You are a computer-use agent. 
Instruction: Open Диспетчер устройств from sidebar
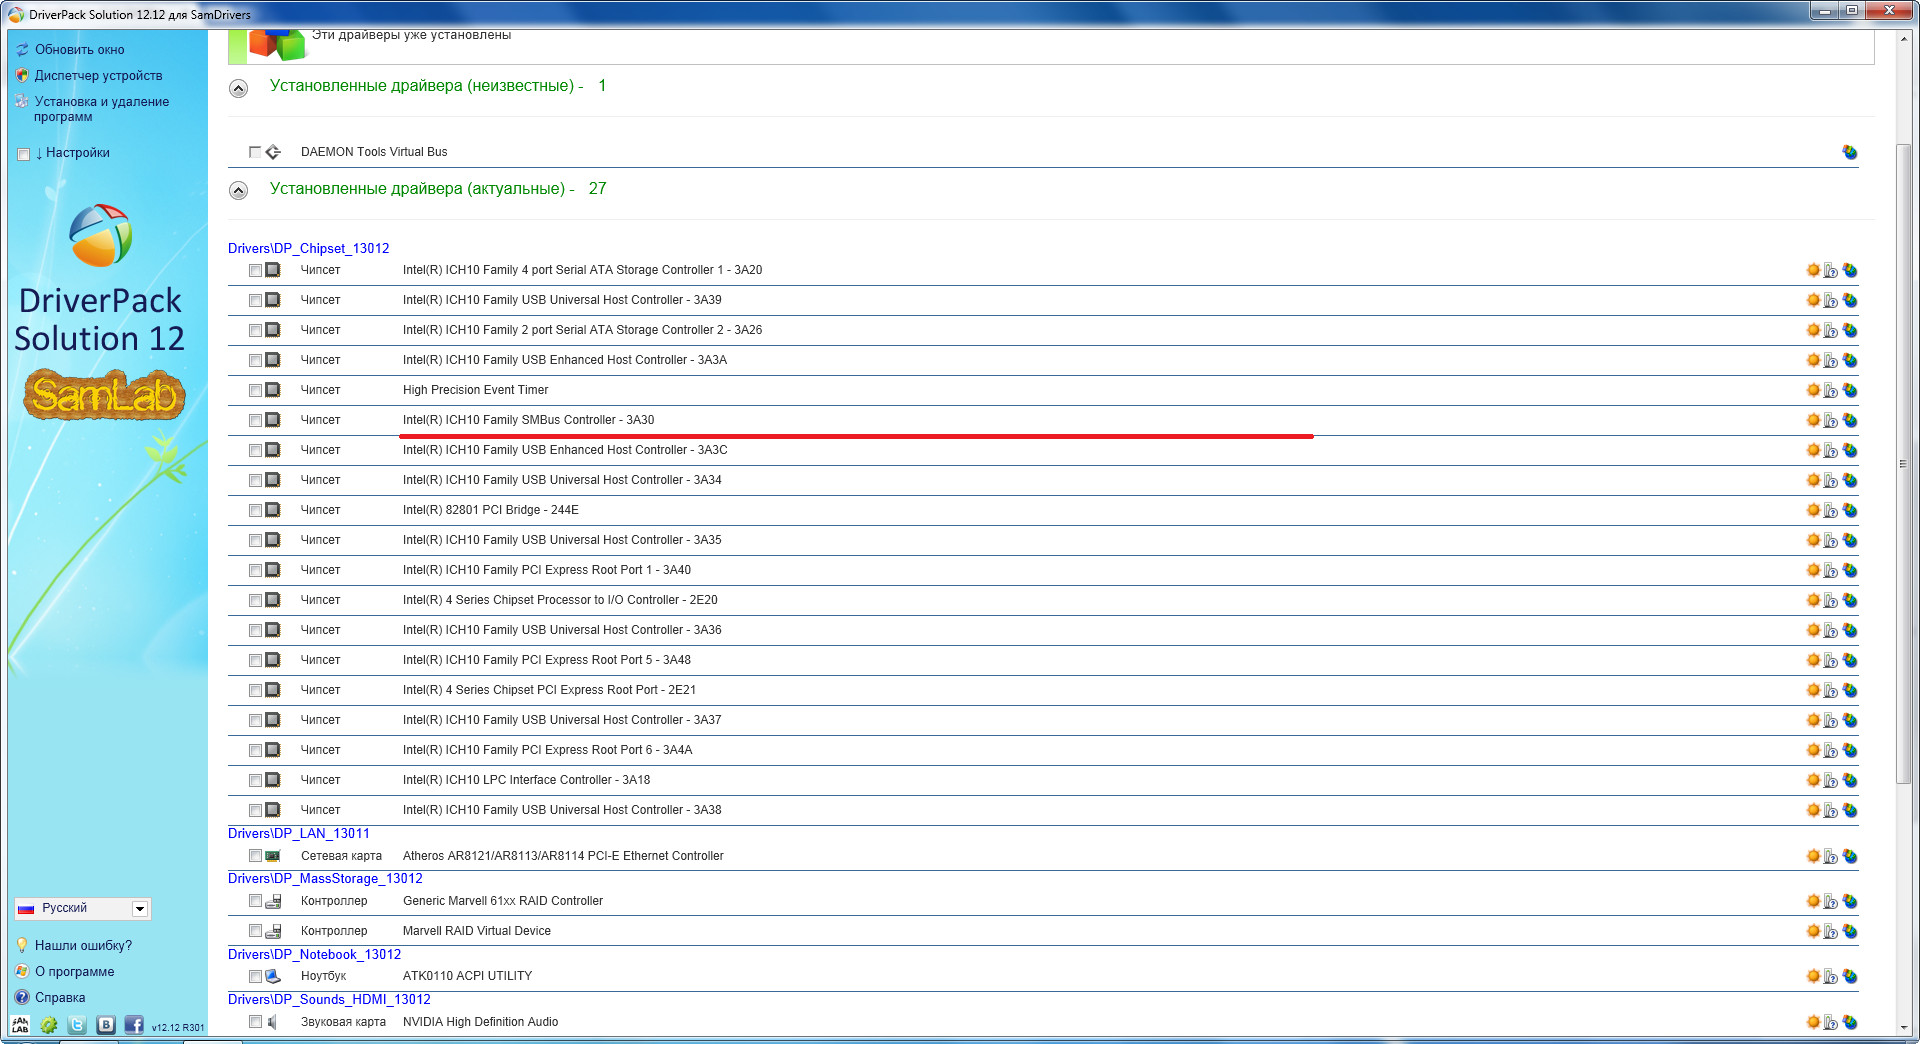(98, 76)
